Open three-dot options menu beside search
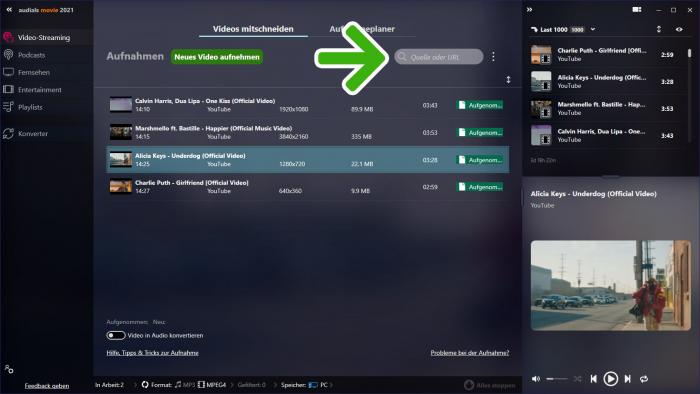The image size is (700, 394). (493, 57)
